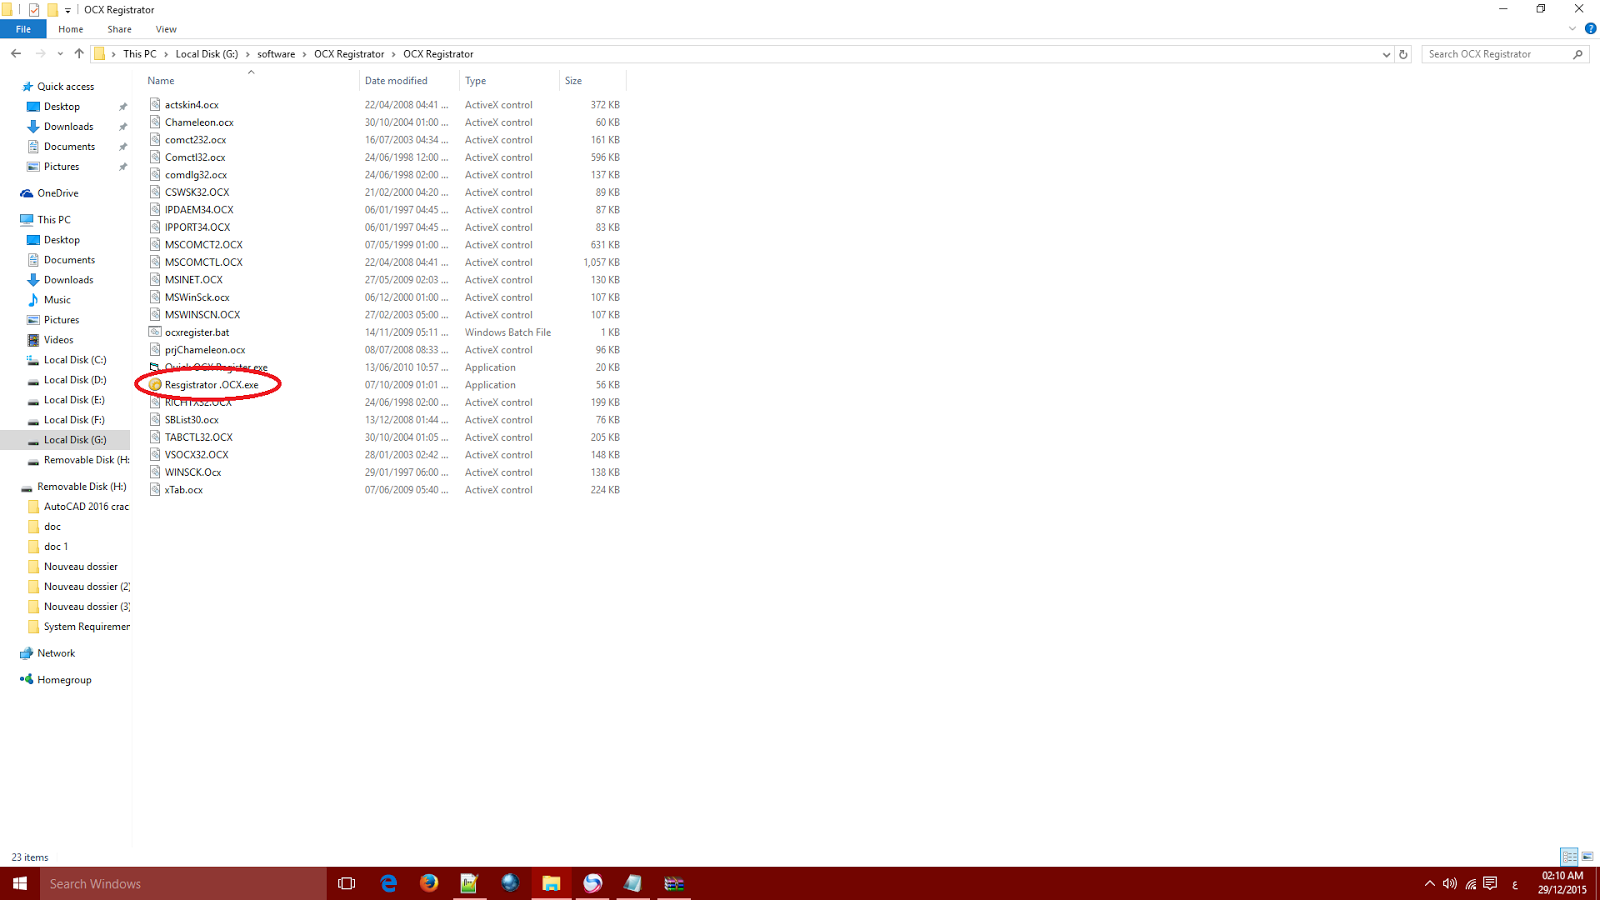The image size is (1600, 900).
Task: Click breadcrumb chevron after software
Action: click(x=304, y=54)
